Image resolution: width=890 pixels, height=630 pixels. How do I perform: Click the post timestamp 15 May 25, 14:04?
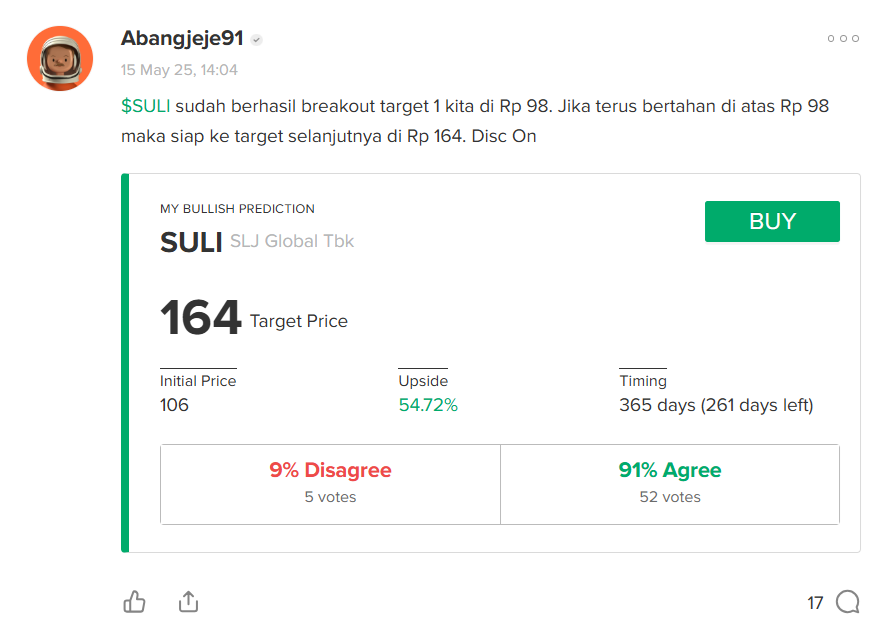[x=179, y=70]
